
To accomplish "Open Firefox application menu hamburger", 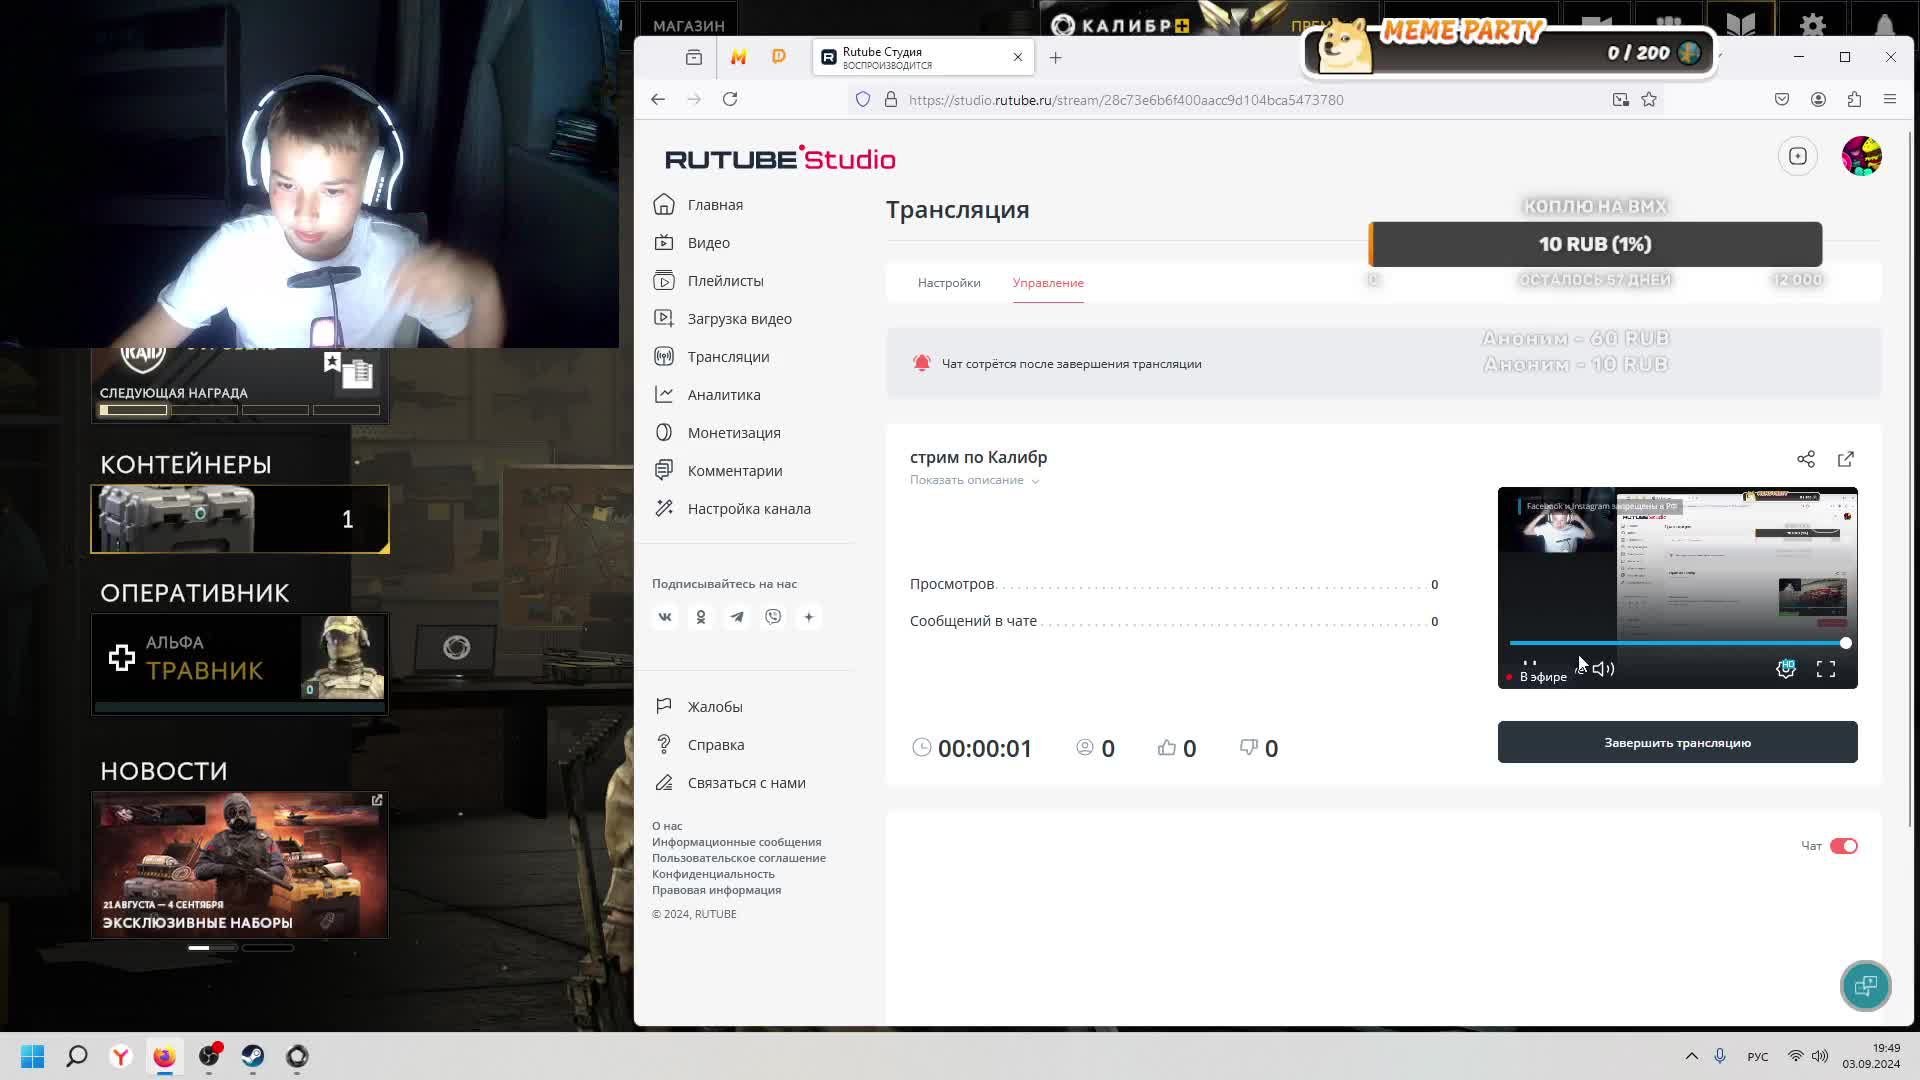I will point(1889,99).
